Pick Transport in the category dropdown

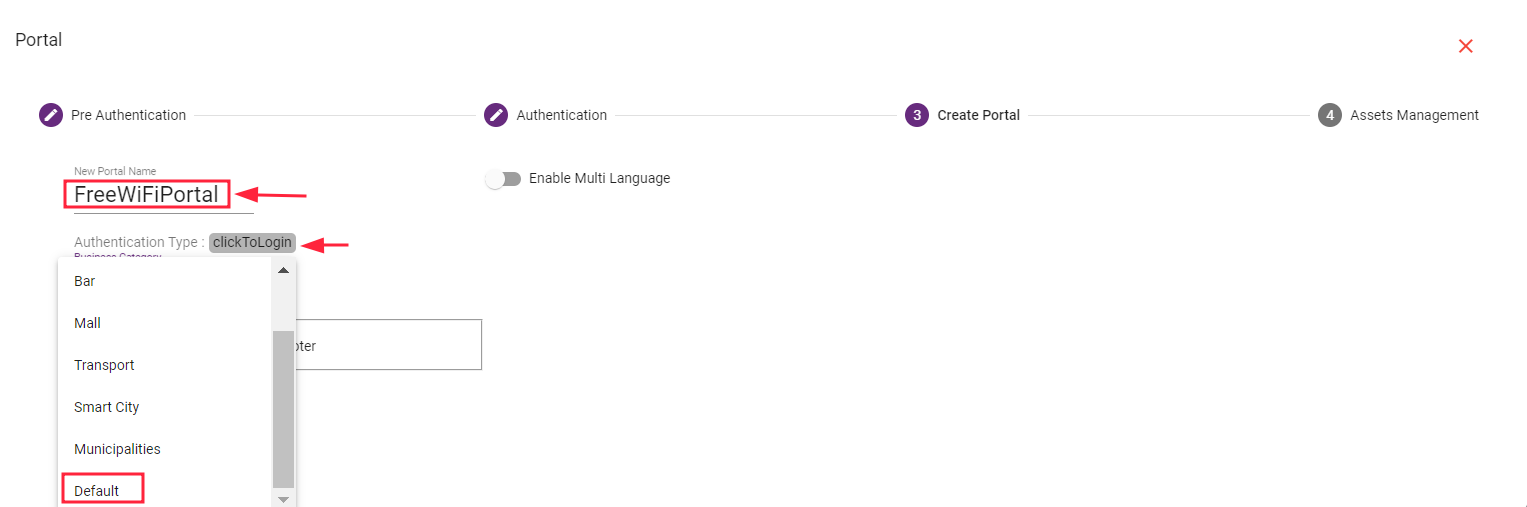[x=104, y=365]
